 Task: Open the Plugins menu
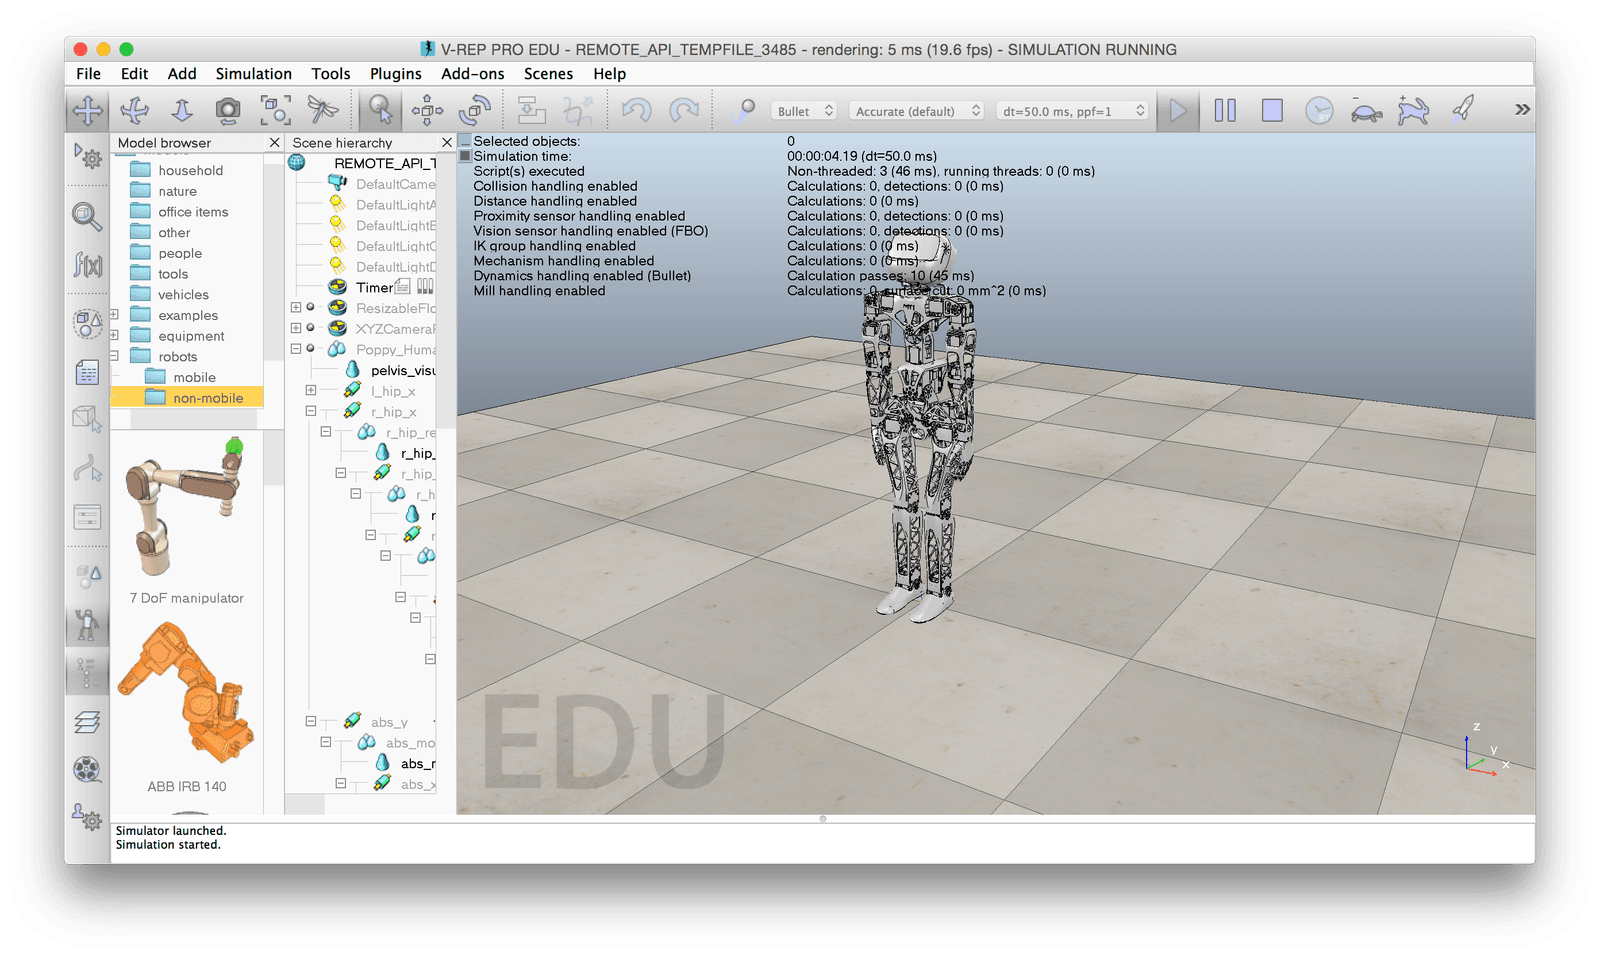[396, 74]
